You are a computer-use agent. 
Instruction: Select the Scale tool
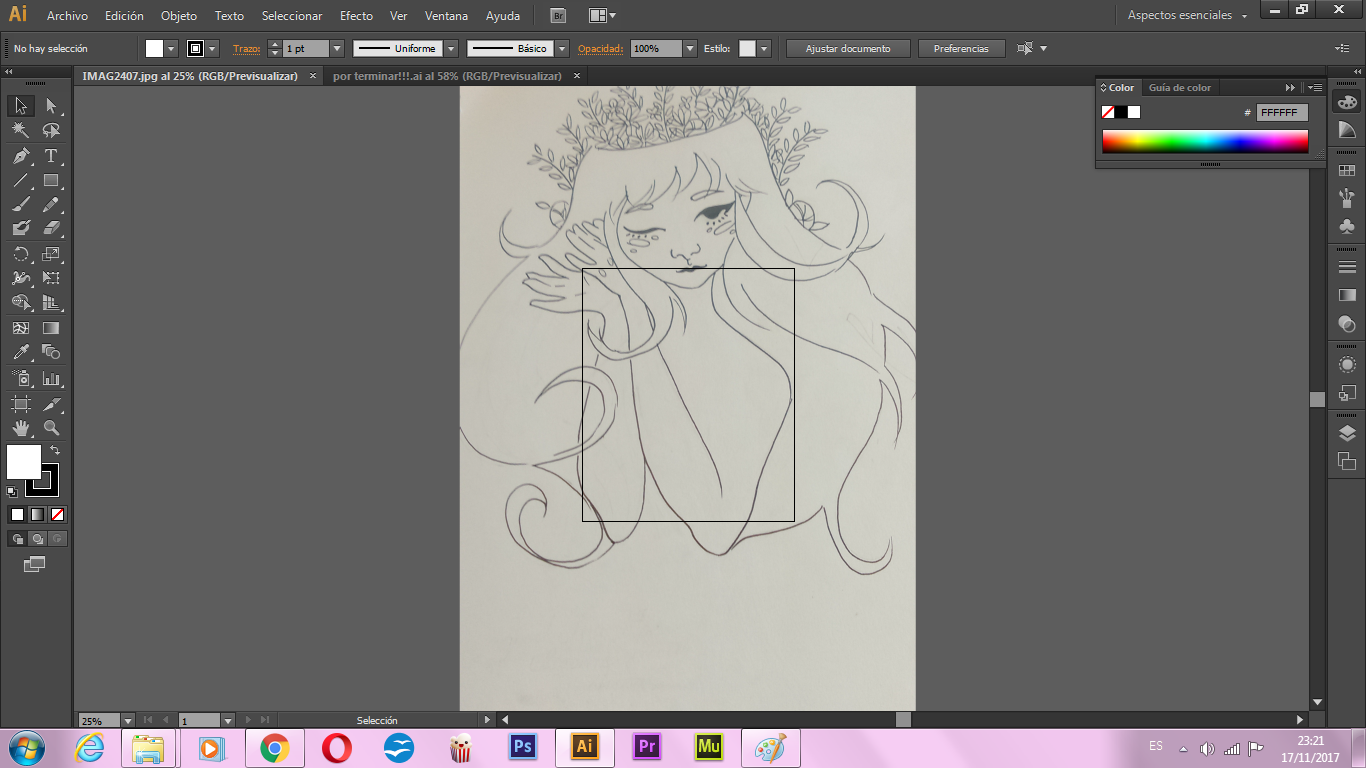(x=51, y=254)
